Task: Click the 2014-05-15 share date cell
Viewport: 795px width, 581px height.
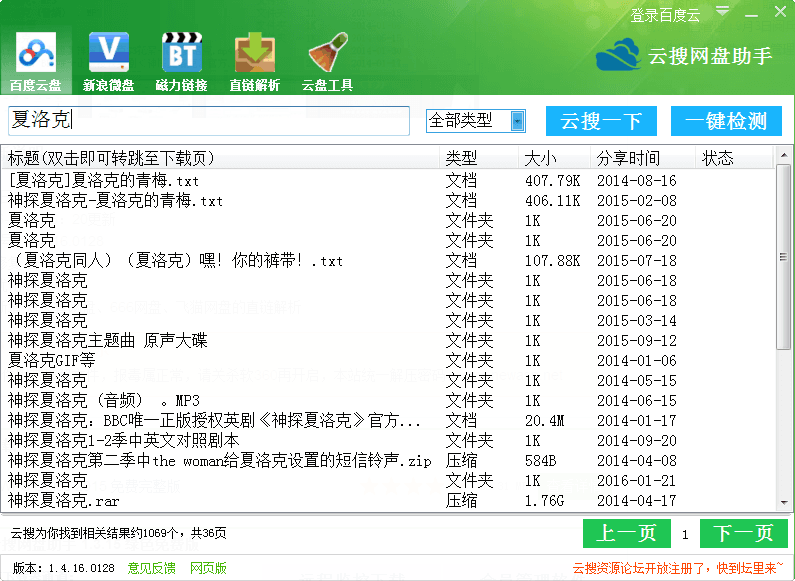Action: (637, 381)
